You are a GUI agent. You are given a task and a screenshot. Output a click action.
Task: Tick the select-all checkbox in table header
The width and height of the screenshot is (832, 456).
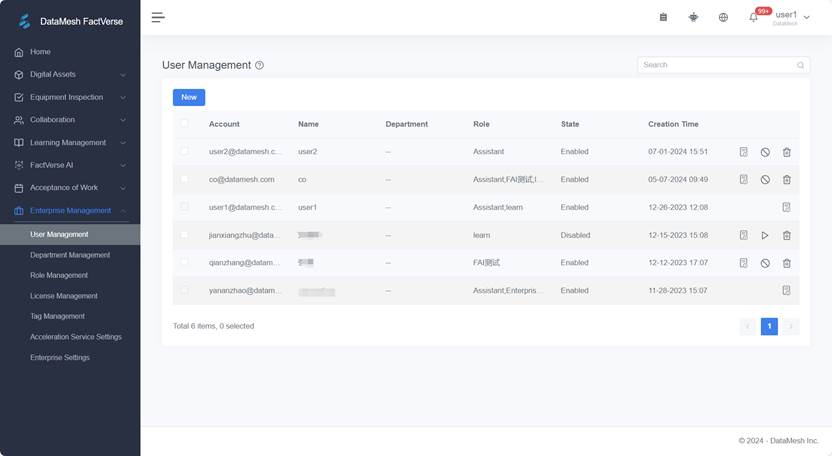[184, 124]
